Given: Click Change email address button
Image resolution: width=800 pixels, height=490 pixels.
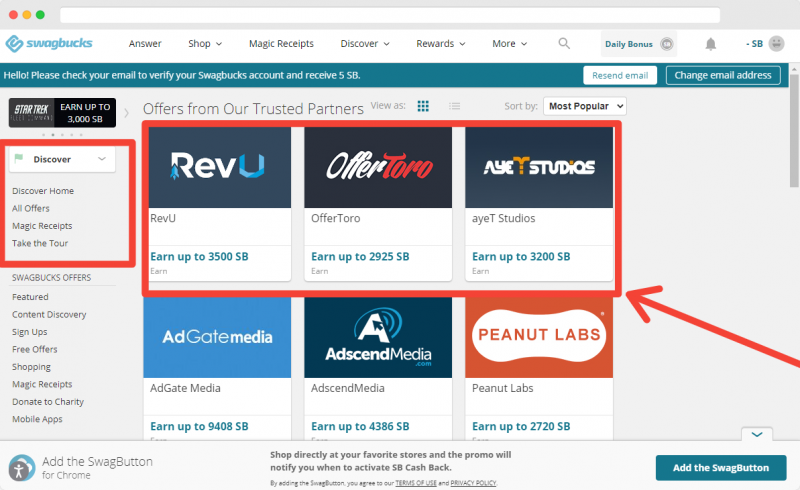Looking at the screenshot, I should (x=723, y=76).
